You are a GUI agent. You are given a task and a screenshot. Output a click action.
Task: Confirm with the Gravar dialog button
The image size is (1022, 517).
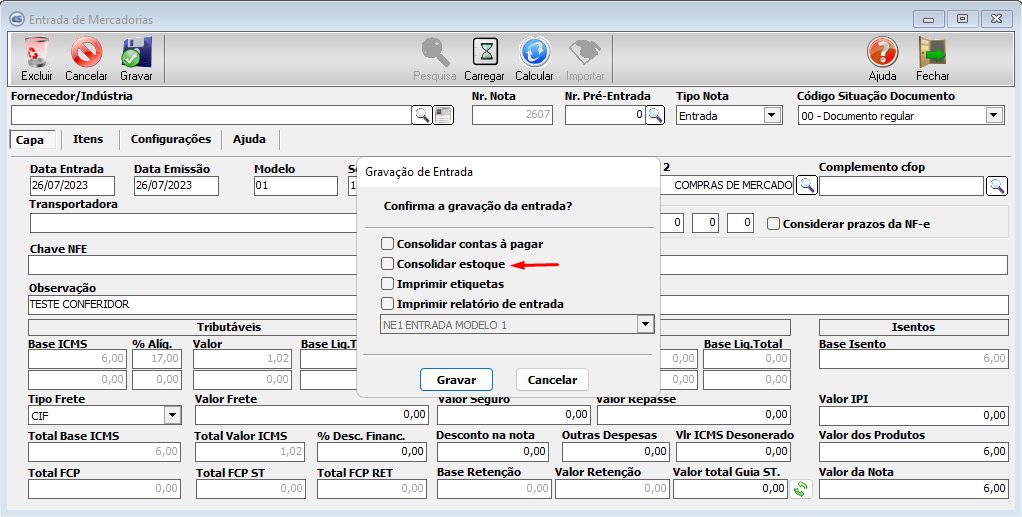coord(456,380)
